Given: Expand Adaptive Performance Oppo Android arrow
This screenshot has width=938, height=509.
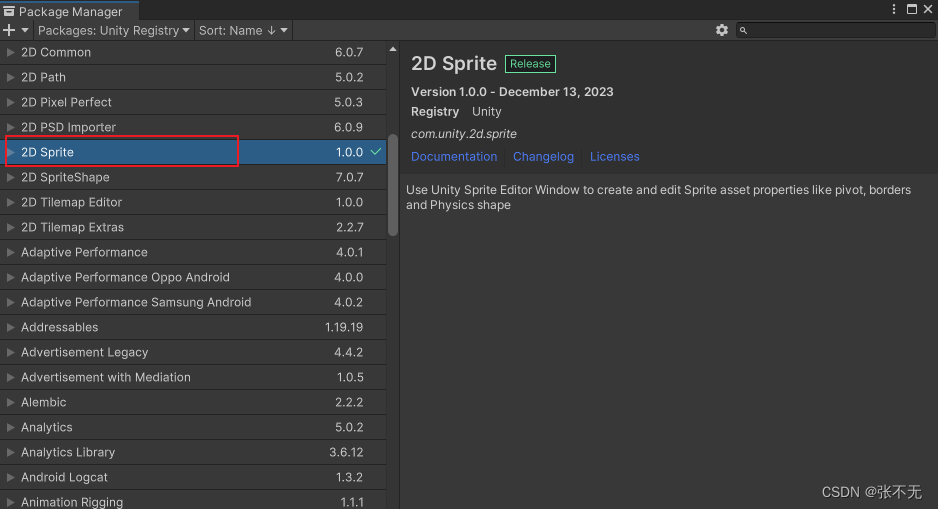Looking at the screenshot, I should coord(10,278).
